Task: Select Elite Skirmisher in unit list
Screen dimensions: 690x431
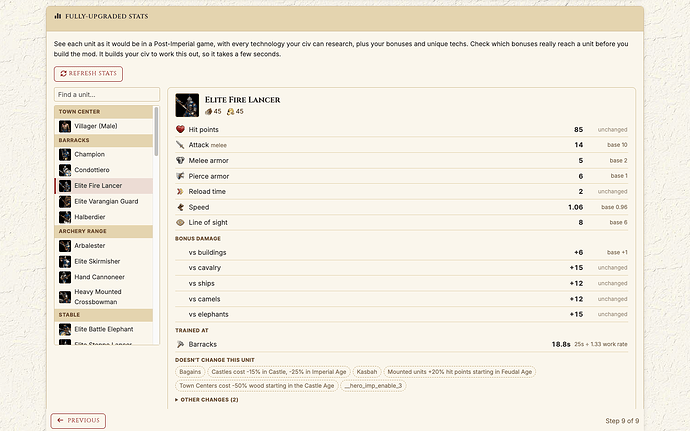Action: 103,262
